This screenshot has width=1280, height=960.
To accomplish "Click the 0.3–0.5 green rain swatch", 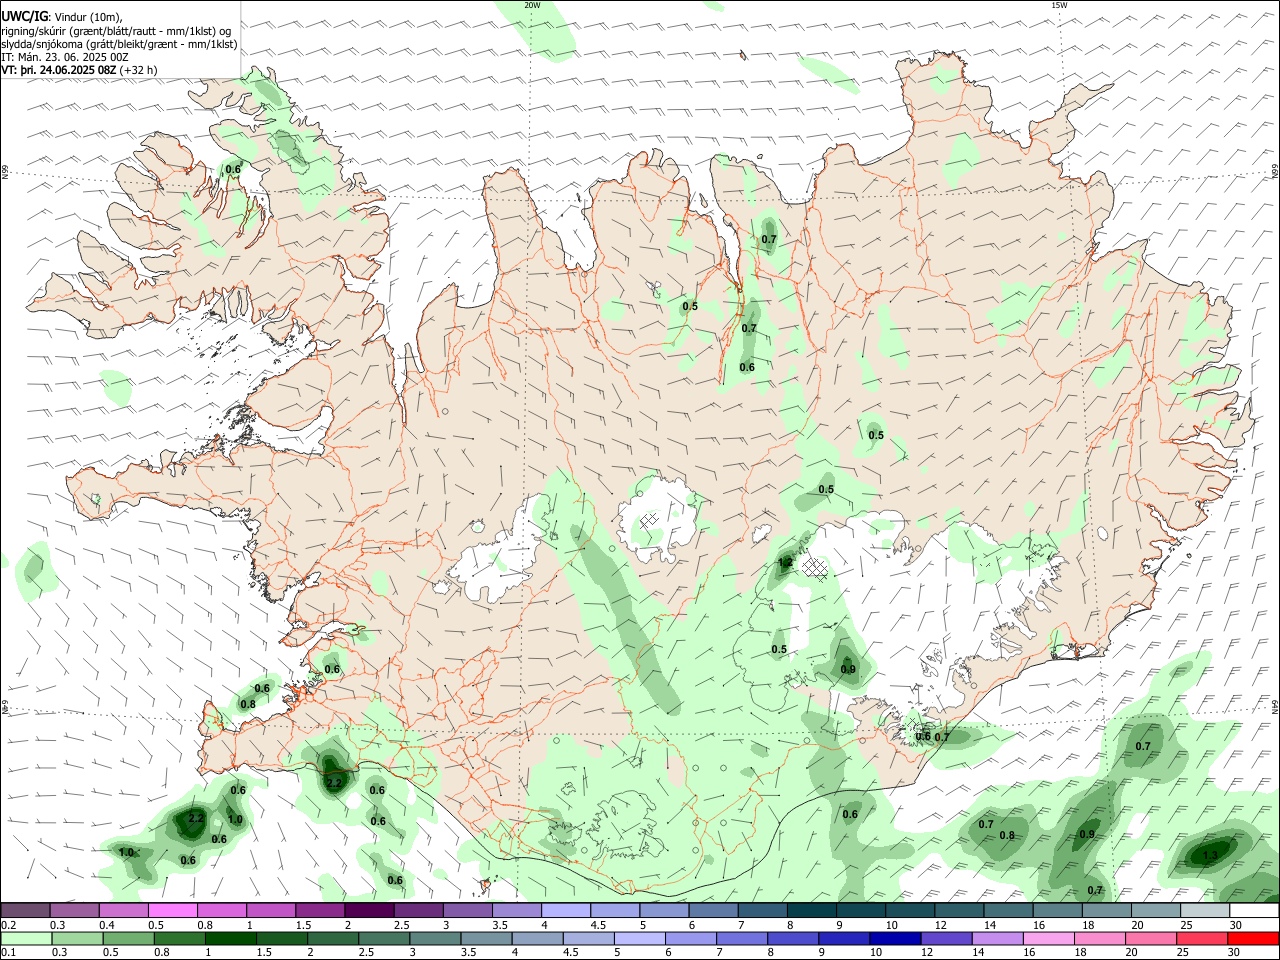I will click(76, 939).
